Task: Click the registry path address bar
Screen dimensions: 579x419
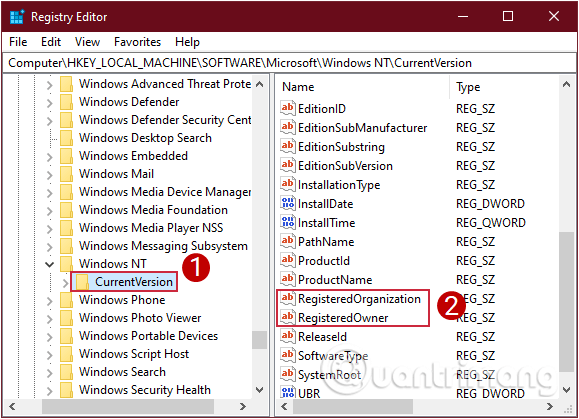Action: (289, 63)
